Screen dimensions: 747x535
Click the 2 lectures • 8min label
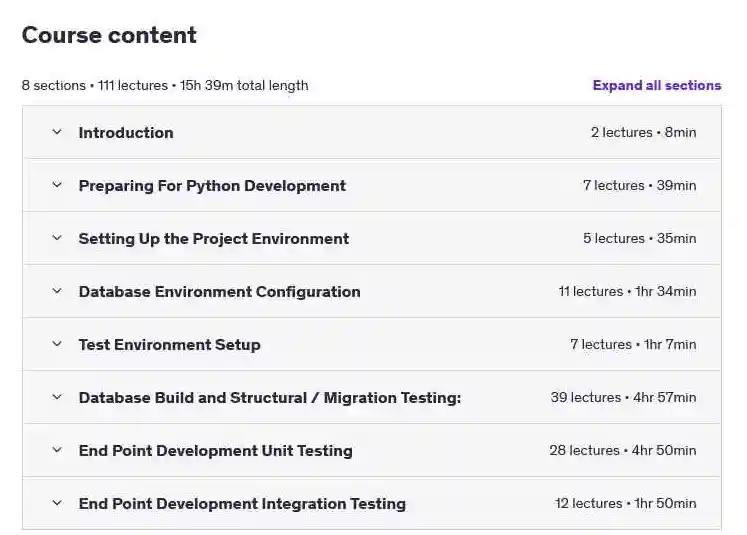(x=643, y=132)
